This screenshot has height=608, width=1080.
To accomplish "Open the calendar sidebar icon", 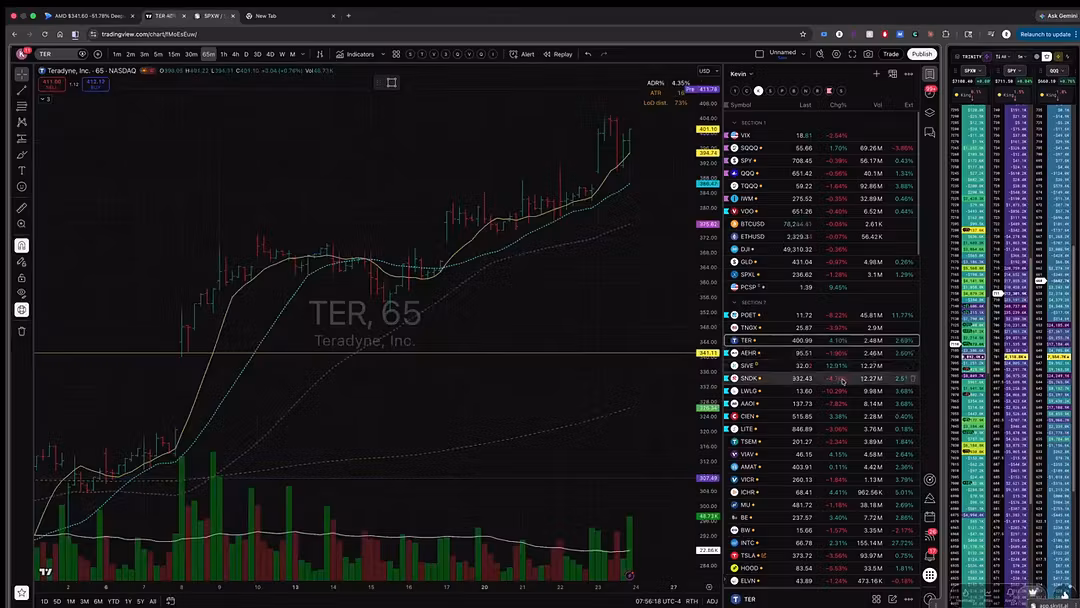I will tap(930, 516).
